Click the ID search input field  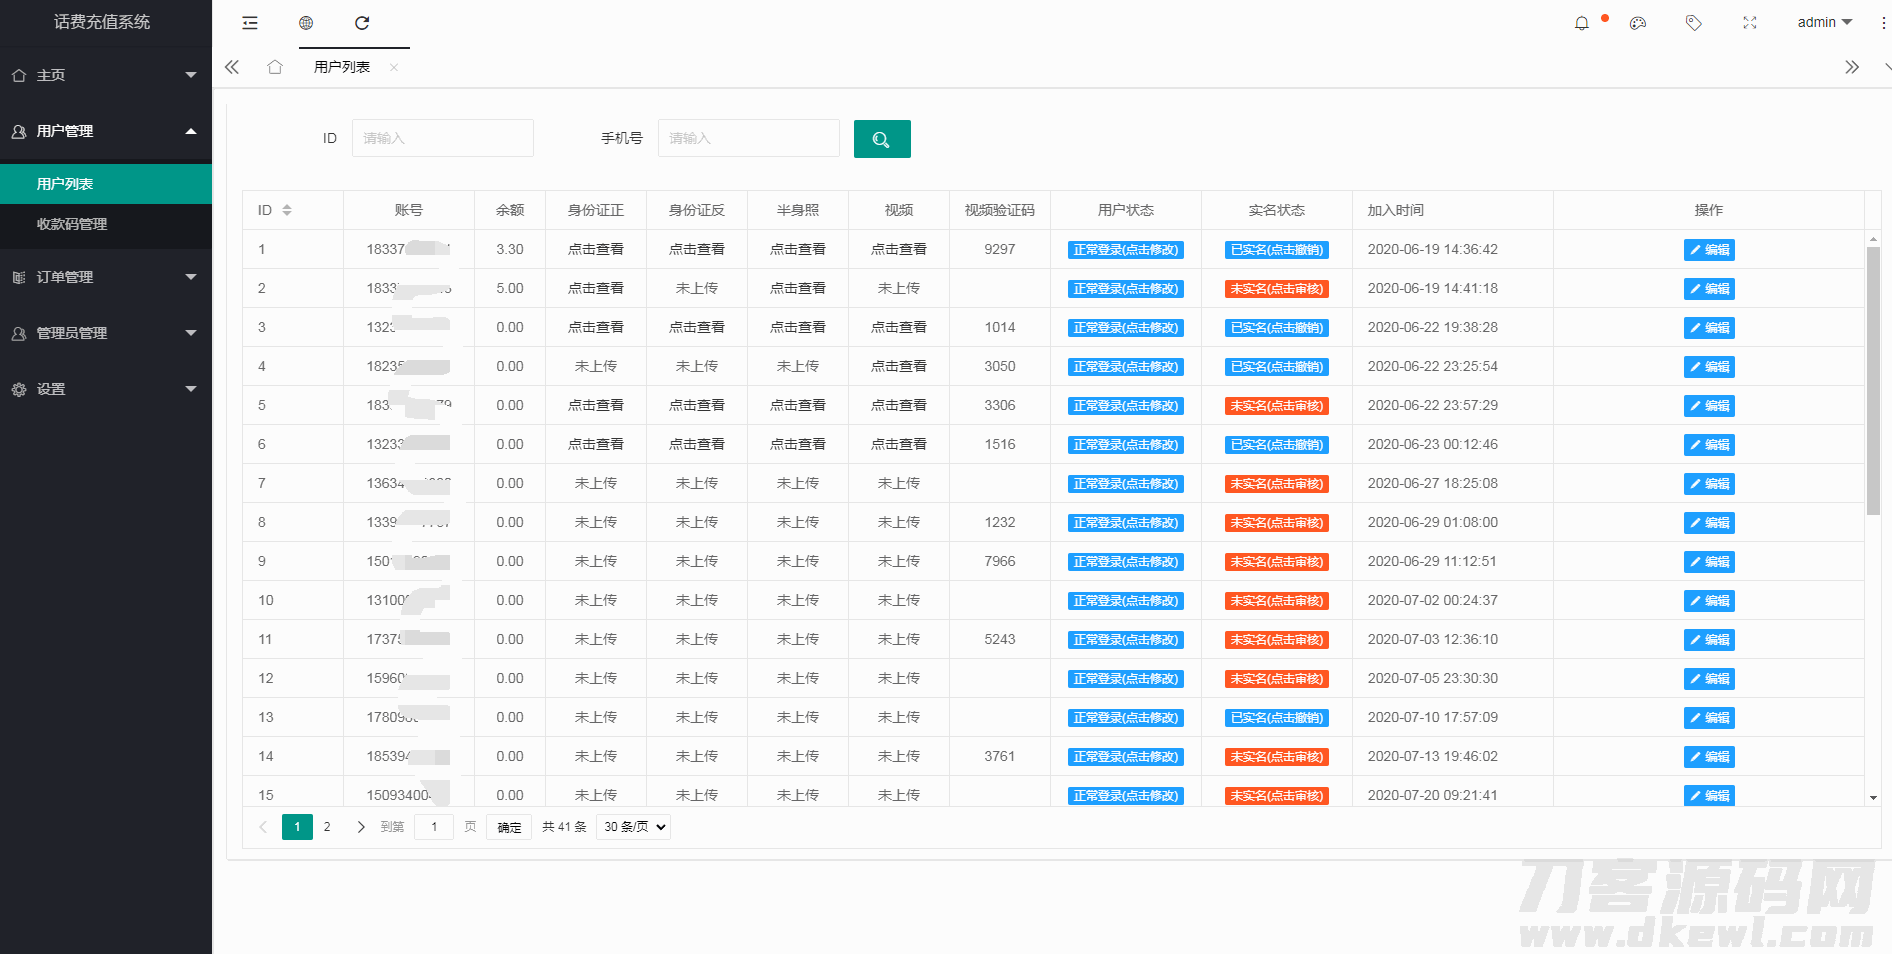(442, 138)
